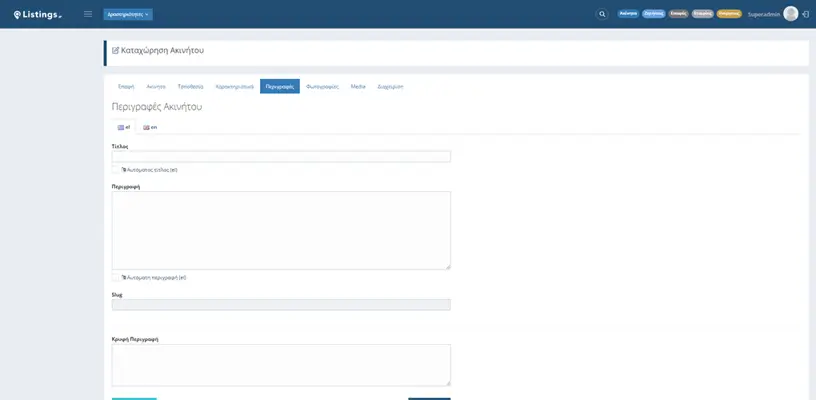This screenshot has height=400, width=816.
Task: Click the edit icon beside Καταχώρηση Ακινήτου
Action: [116, 50]
